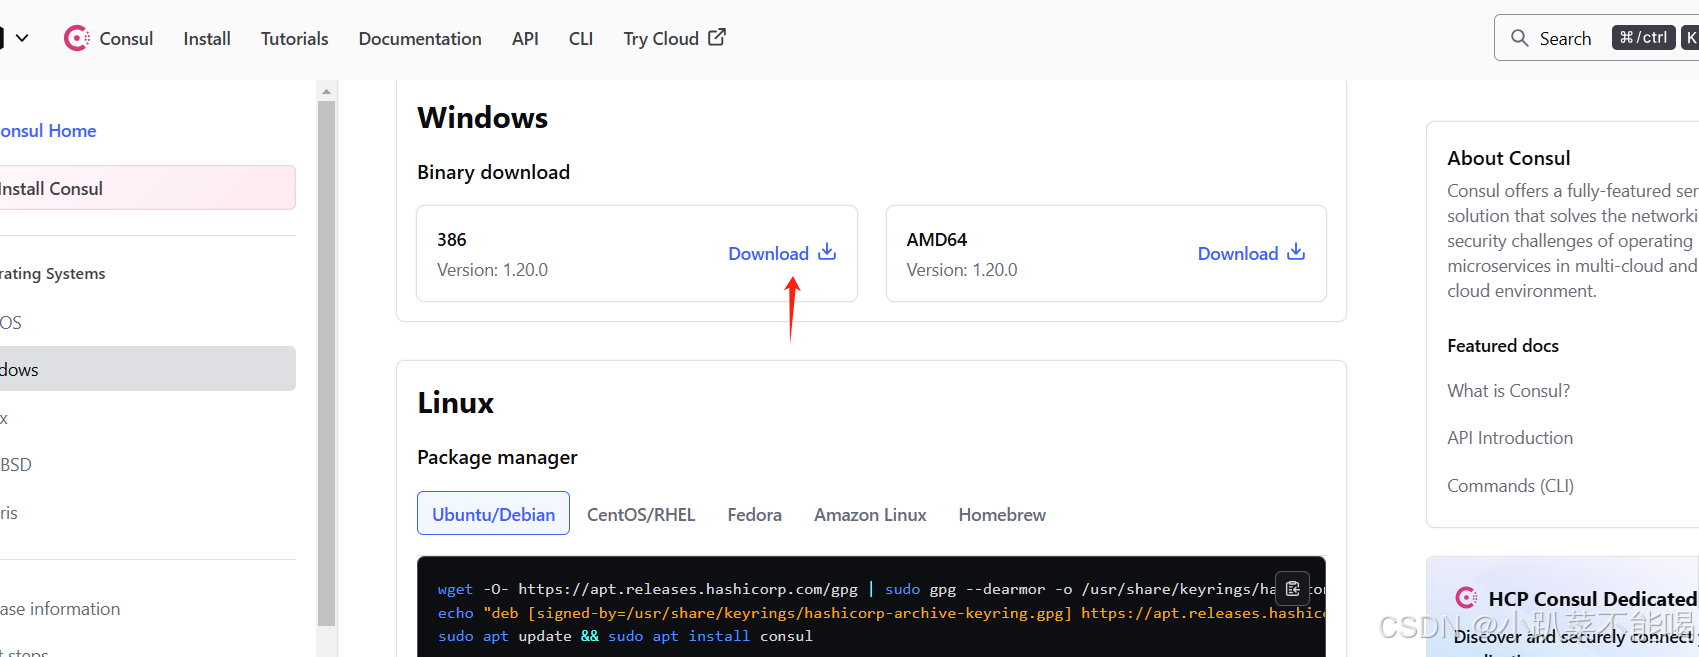Go to Consul Home in the sidebar
The height and width of the screenshot is (657, 1699).
(x=48, y=131)
